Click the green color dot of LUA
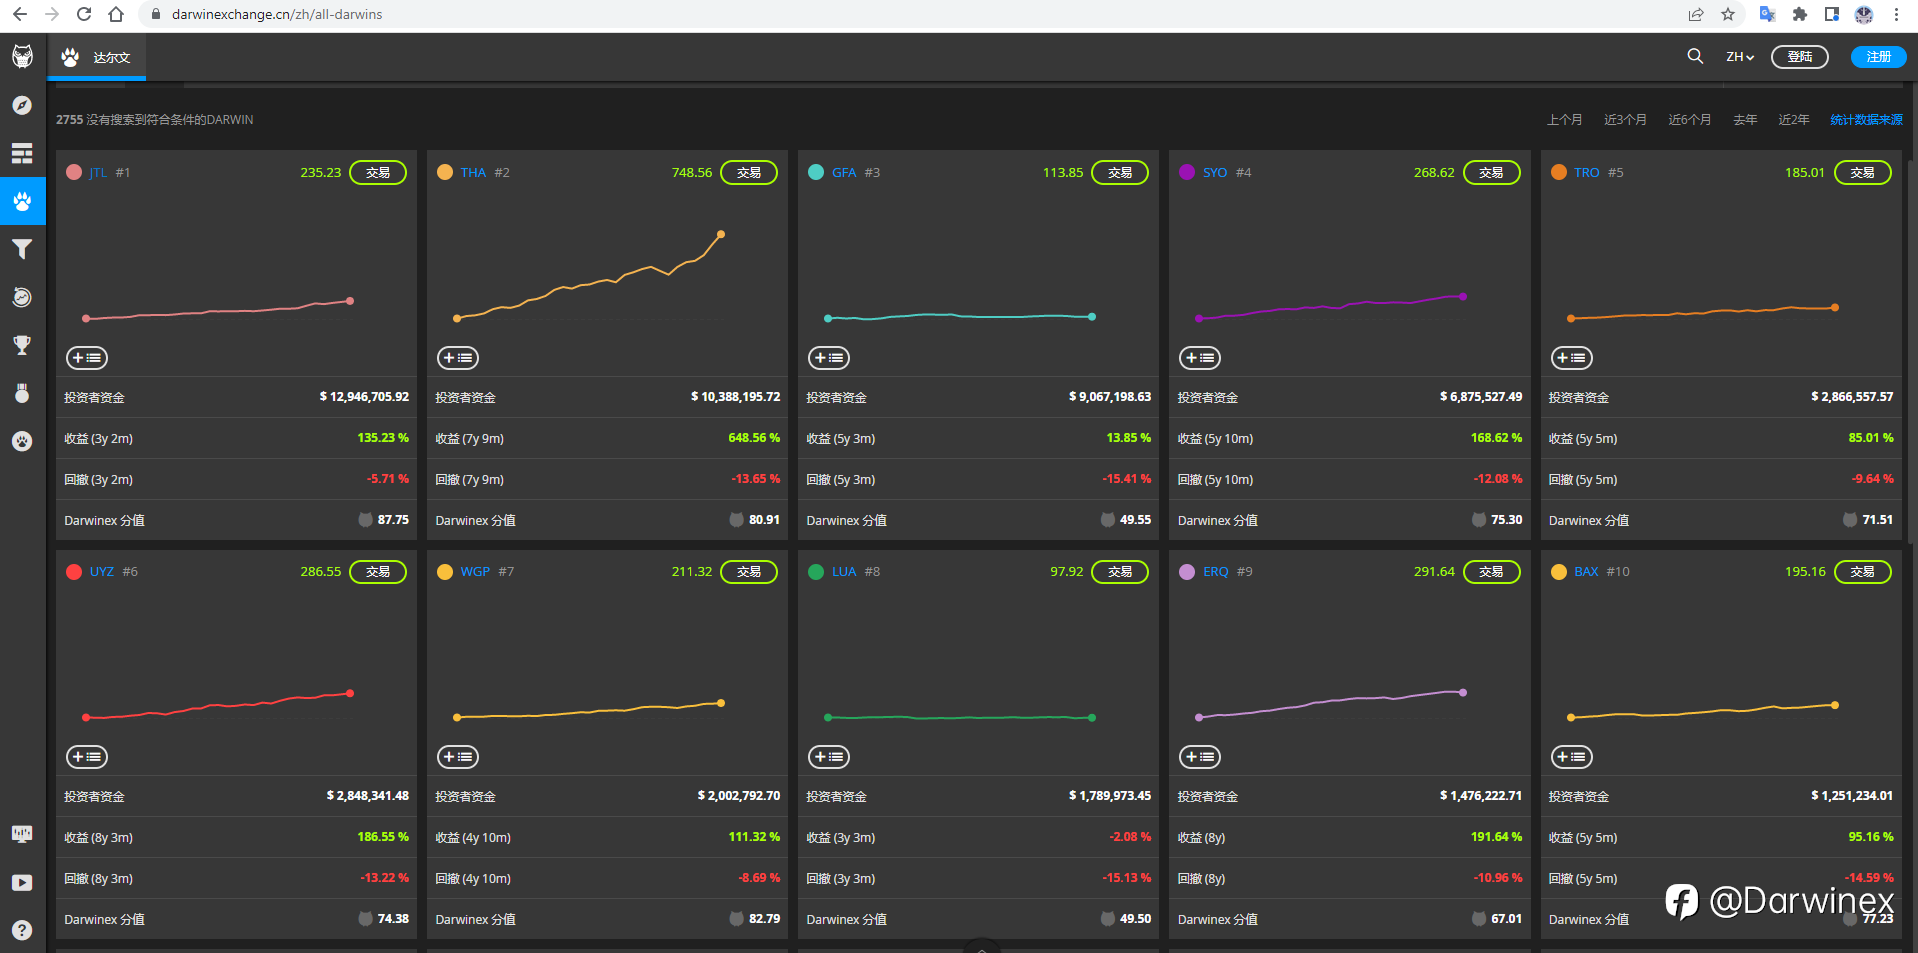Screen dimensions: 1918x953 click(816, 571)
